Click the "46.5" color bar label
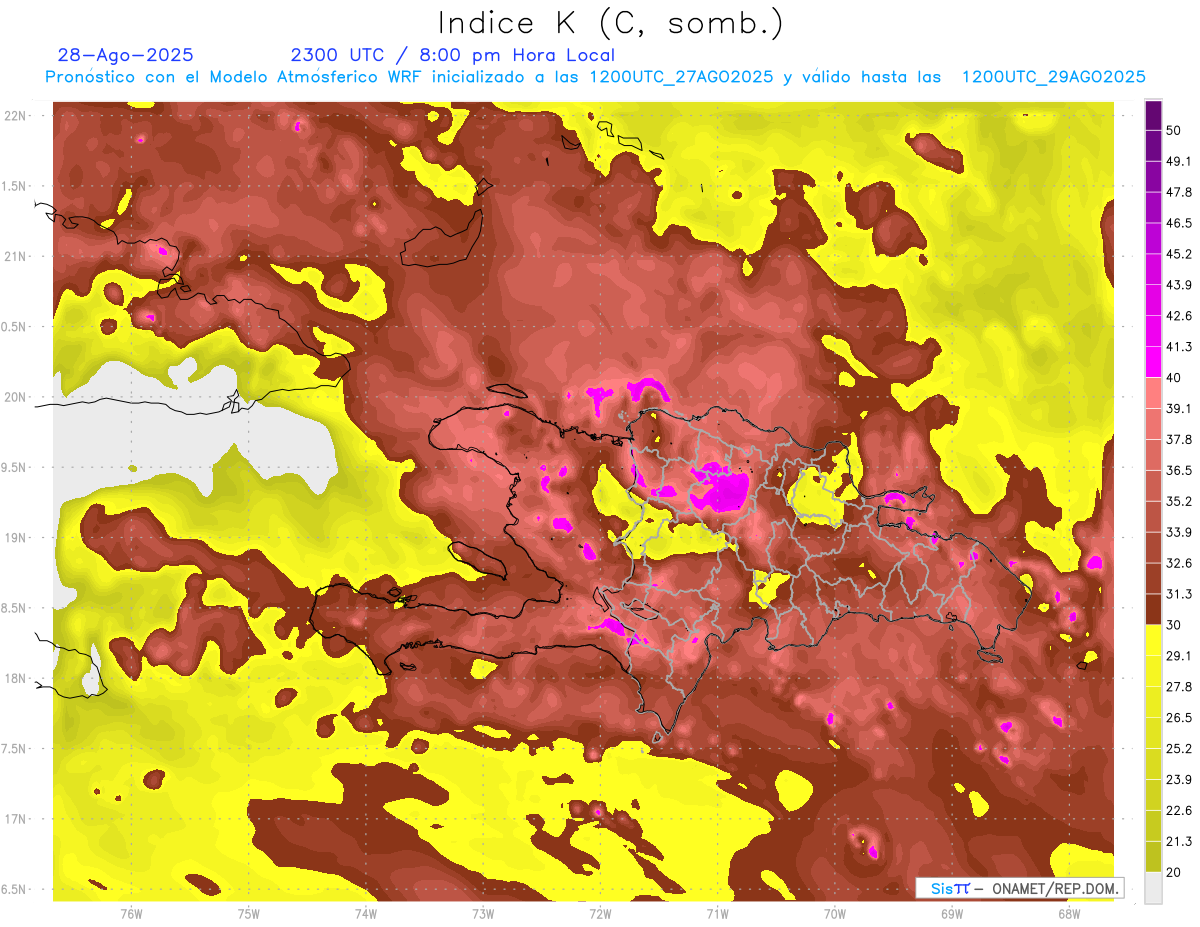1200x927 pixels. coord(1178,223)
